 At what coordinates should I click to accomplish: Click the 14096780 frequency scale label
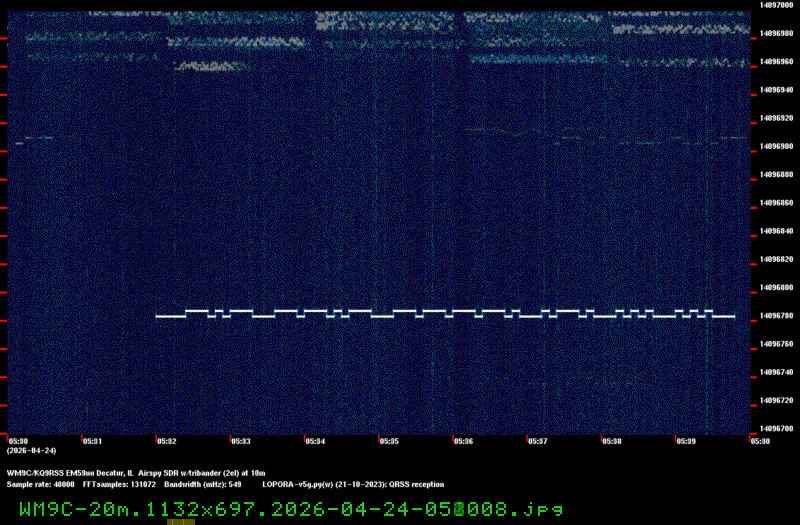[x=775, y=316]
